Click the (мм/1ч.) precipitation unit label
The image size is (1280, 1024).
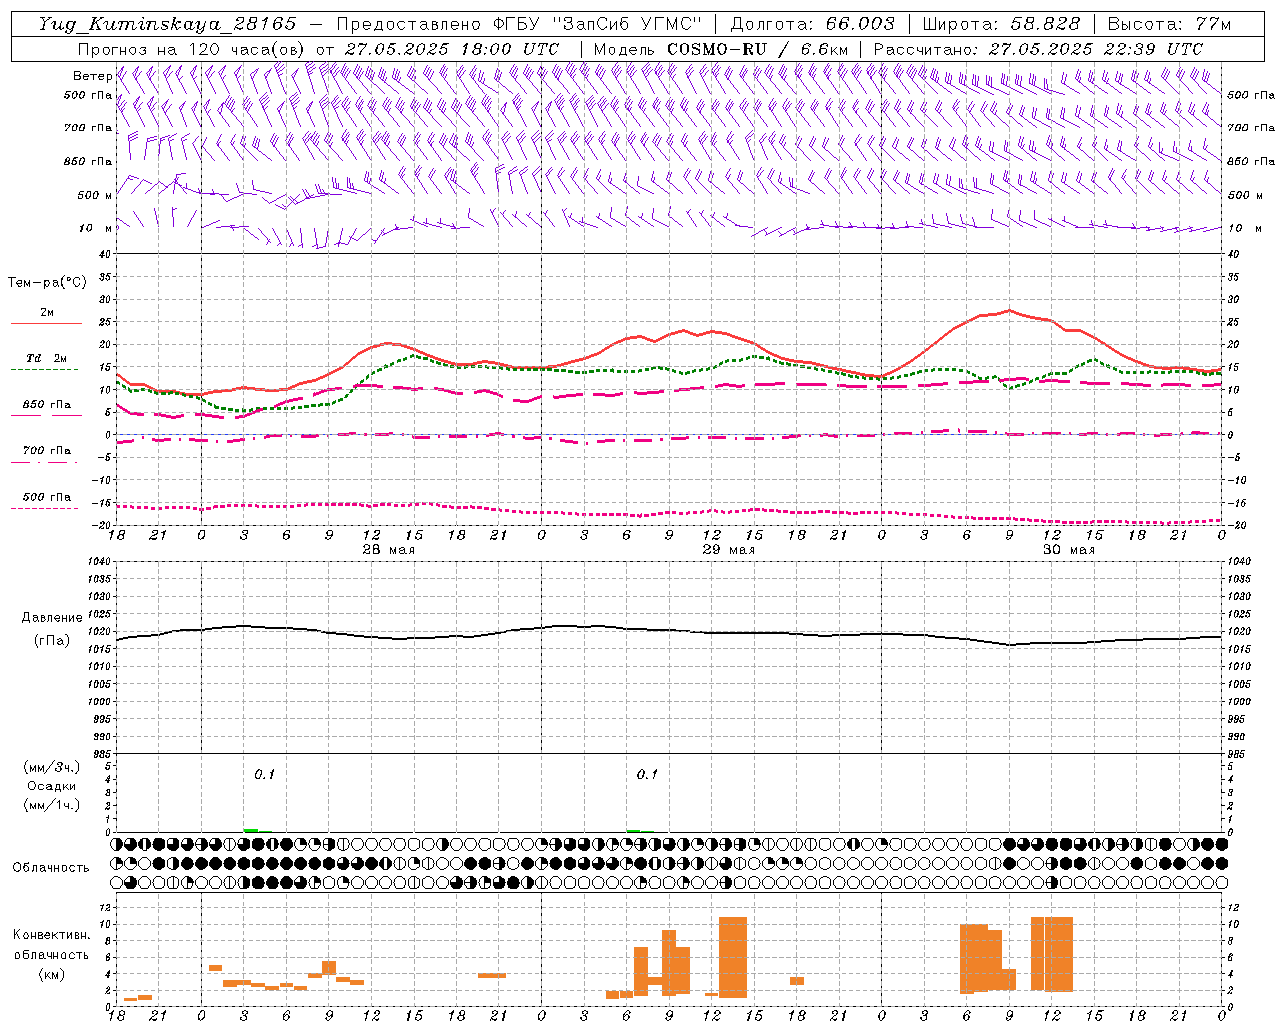52,805
